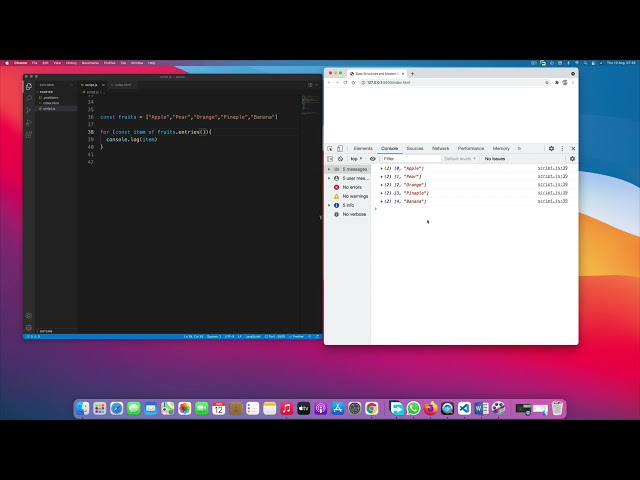
Task: Switch to the Elements tab in DevTools
Action: click(363, 149)
